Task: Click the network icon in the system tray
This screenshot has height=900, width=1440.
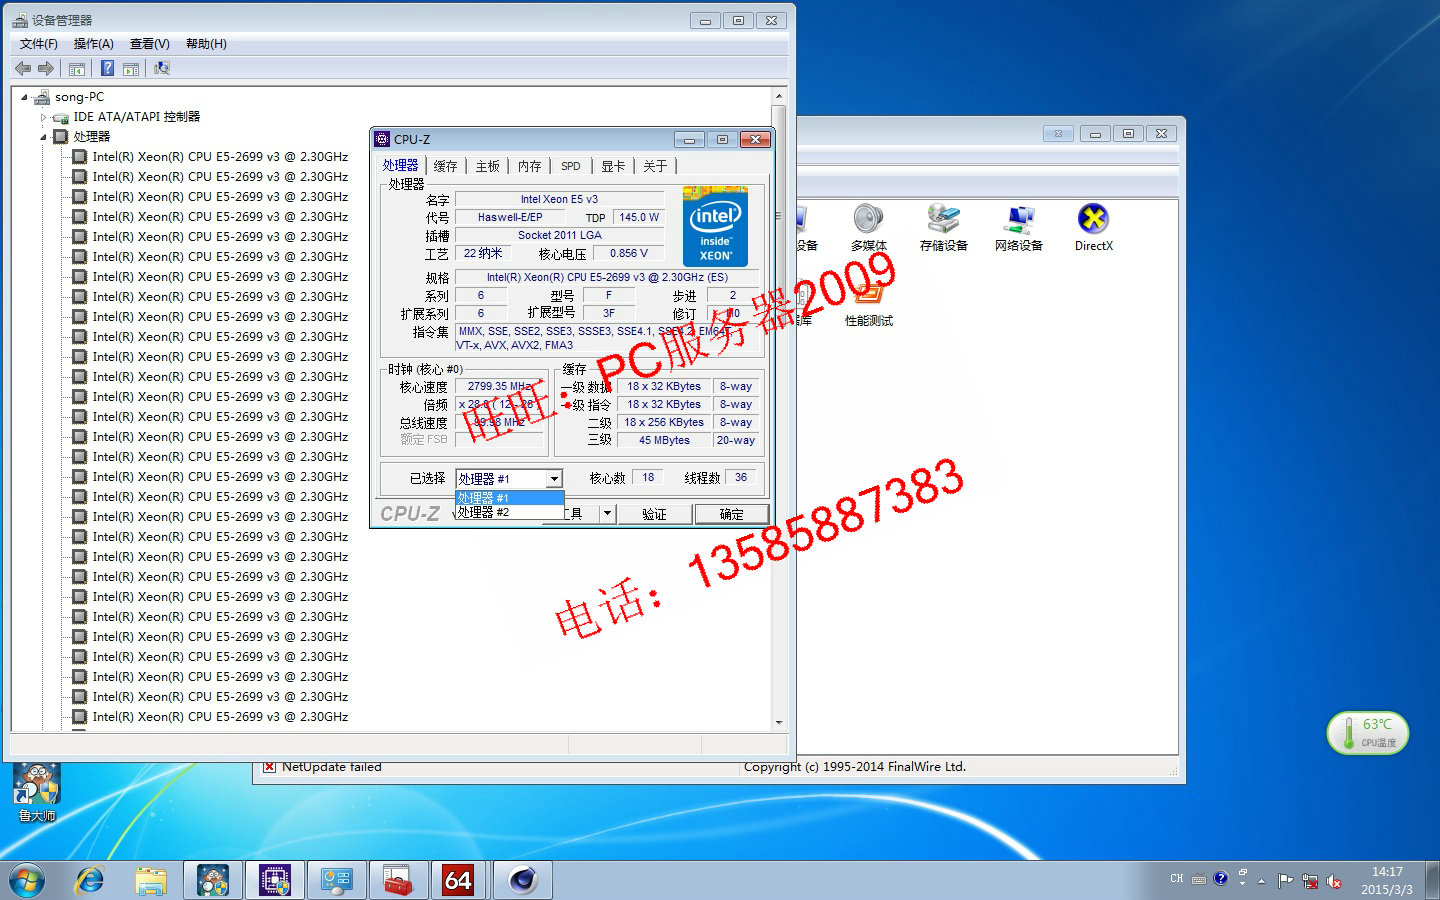Action: pyautogui.click(x=1310, y=881)
